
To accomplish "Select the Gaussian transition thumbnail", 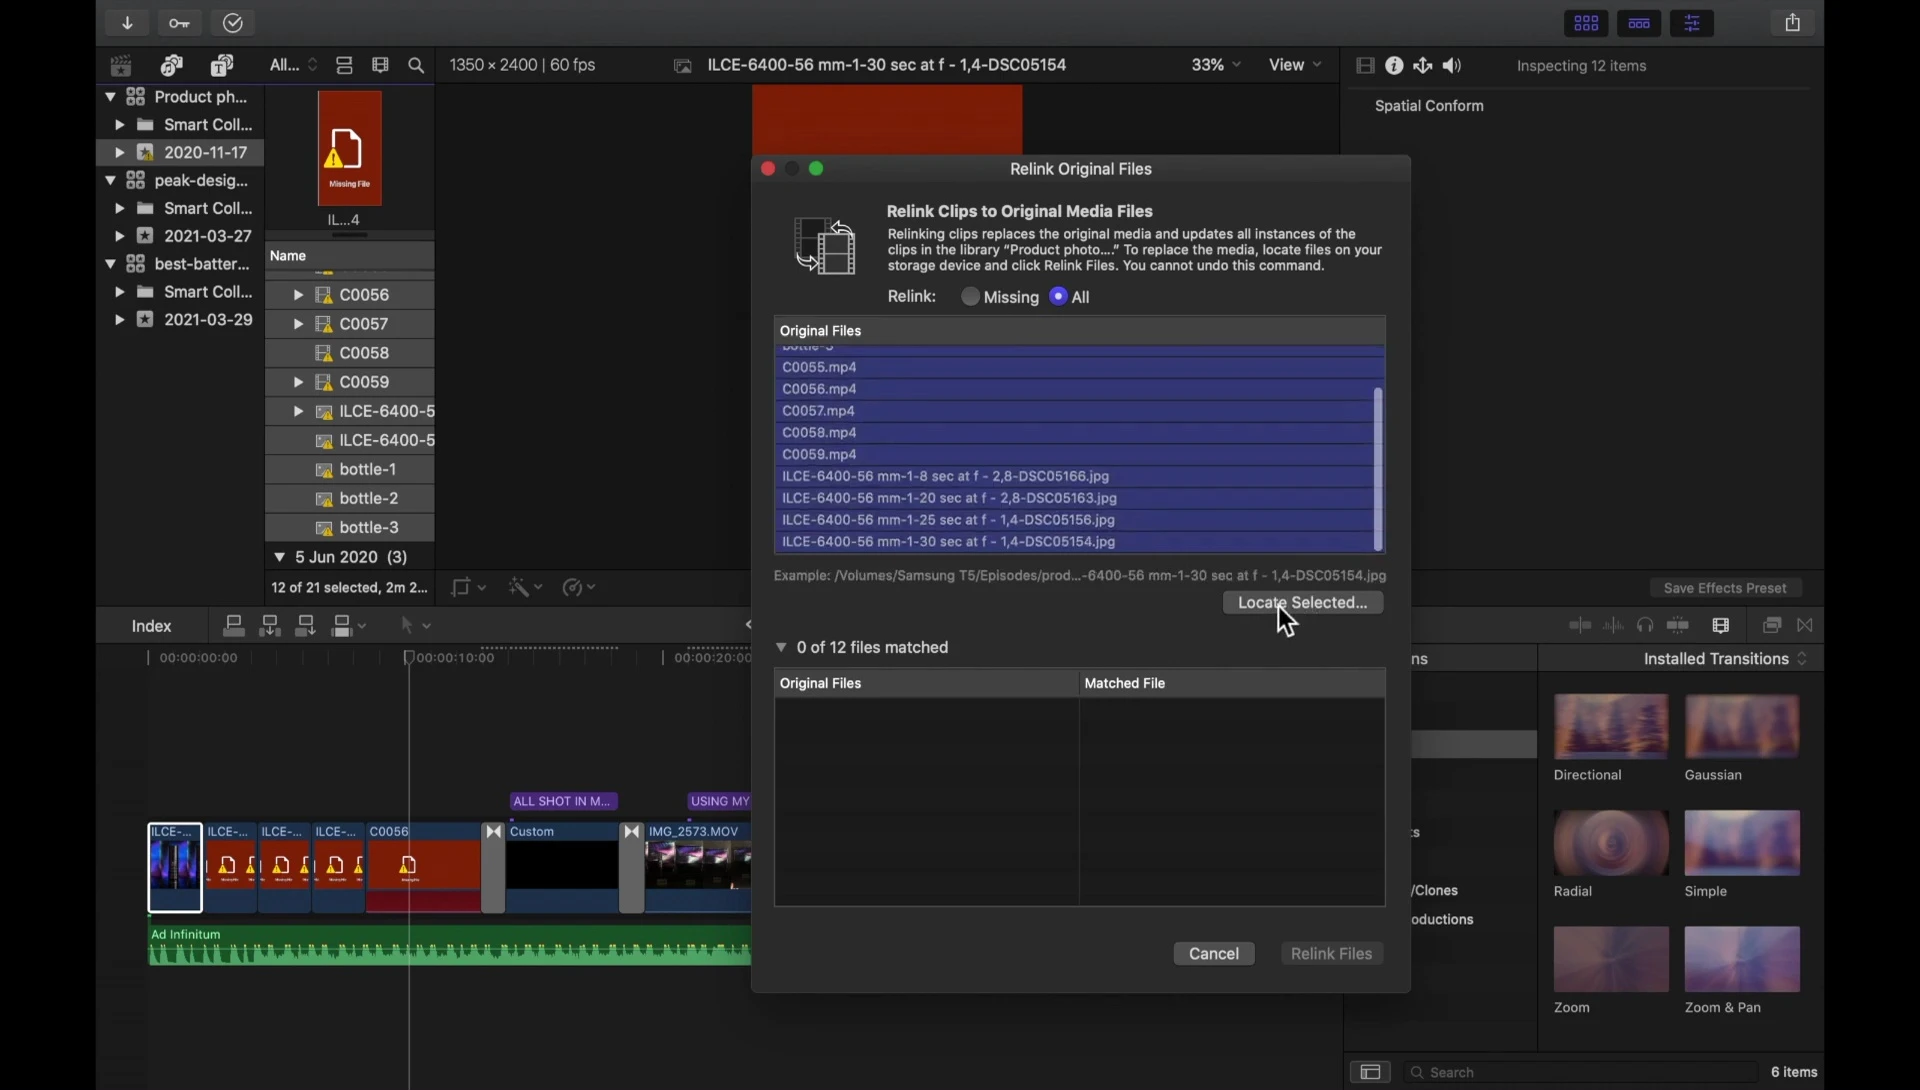I will tap(1742, 727).
